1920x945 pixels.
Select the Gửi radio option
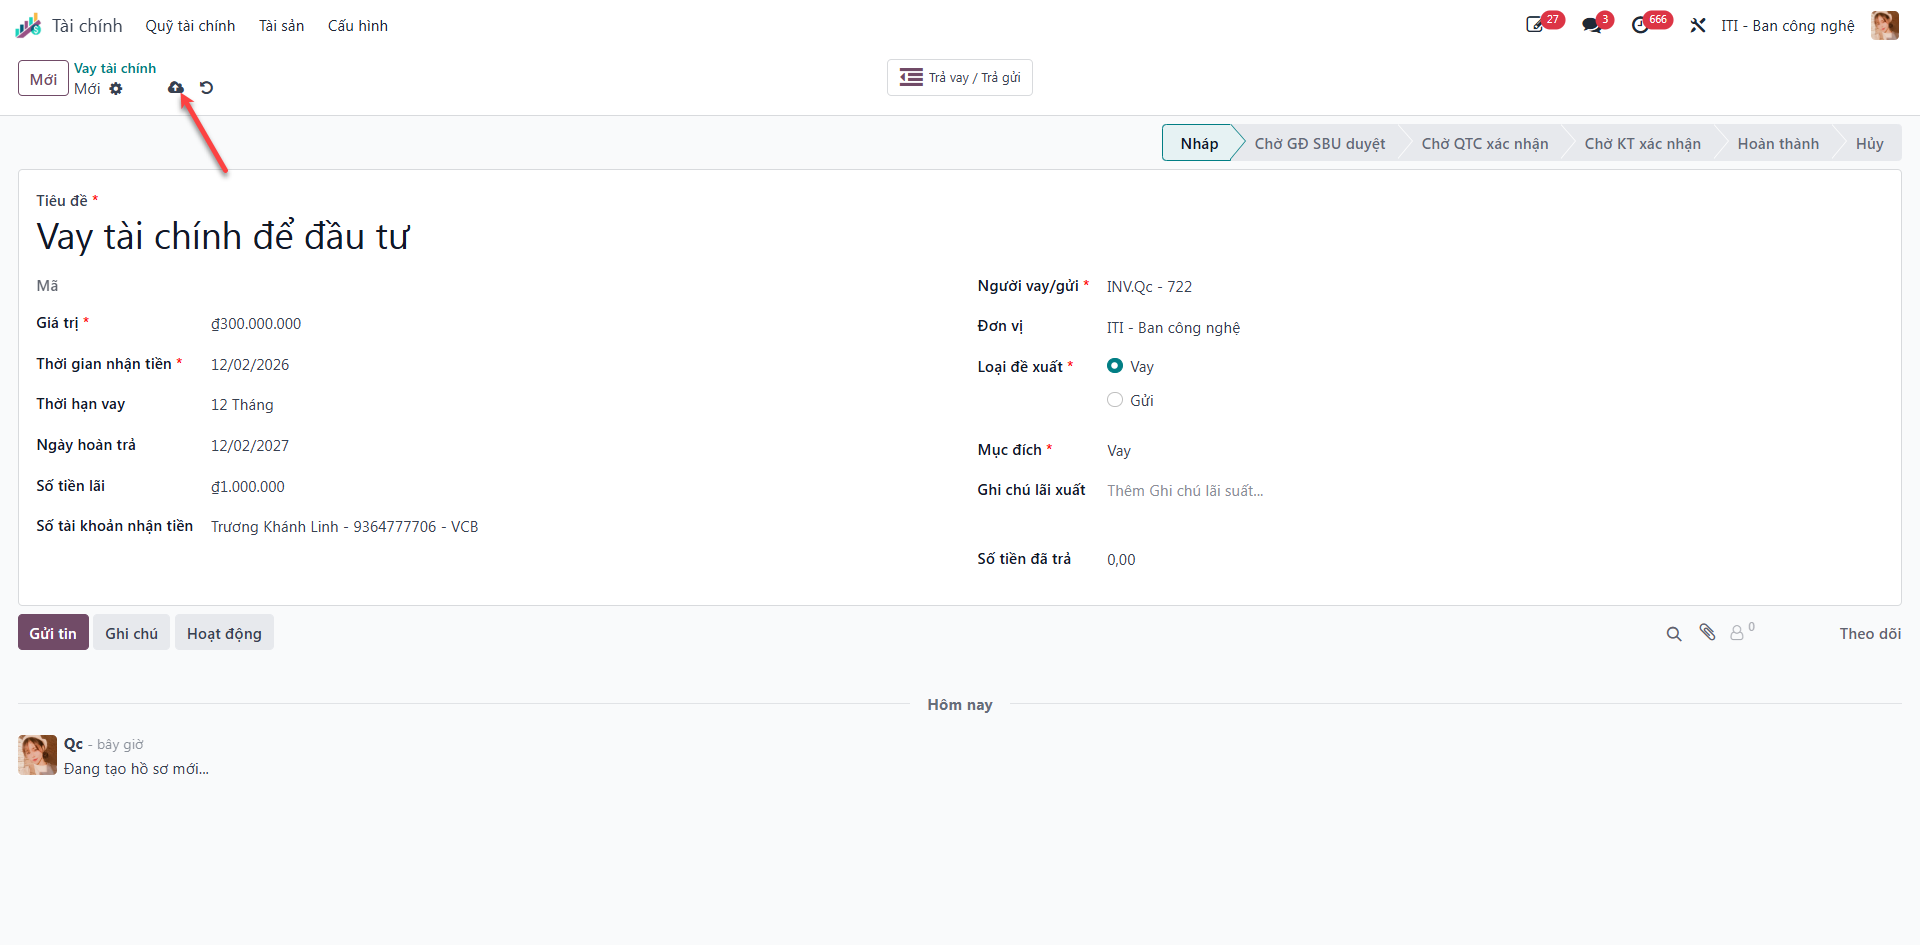[1115, 400]
